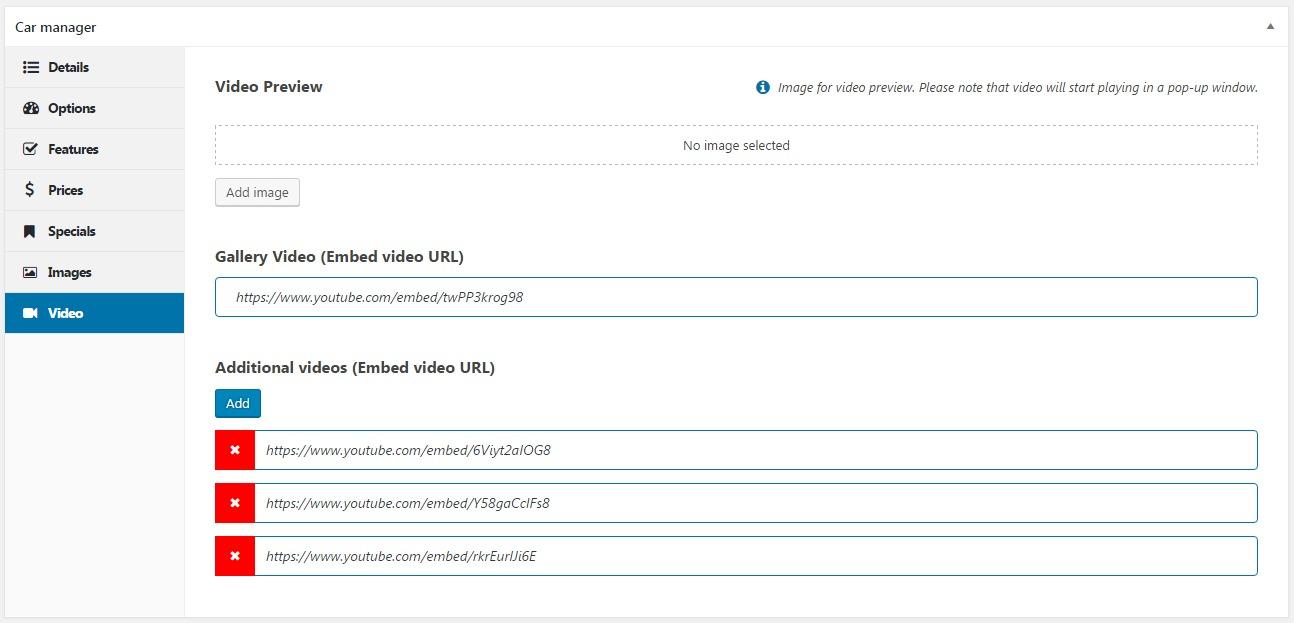Open the Features tab

(x=73, y=149)
